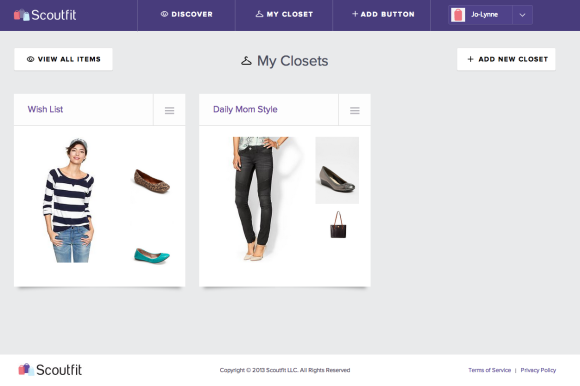Open the Daily Mom Style closet title

click(x=245, y=109)
